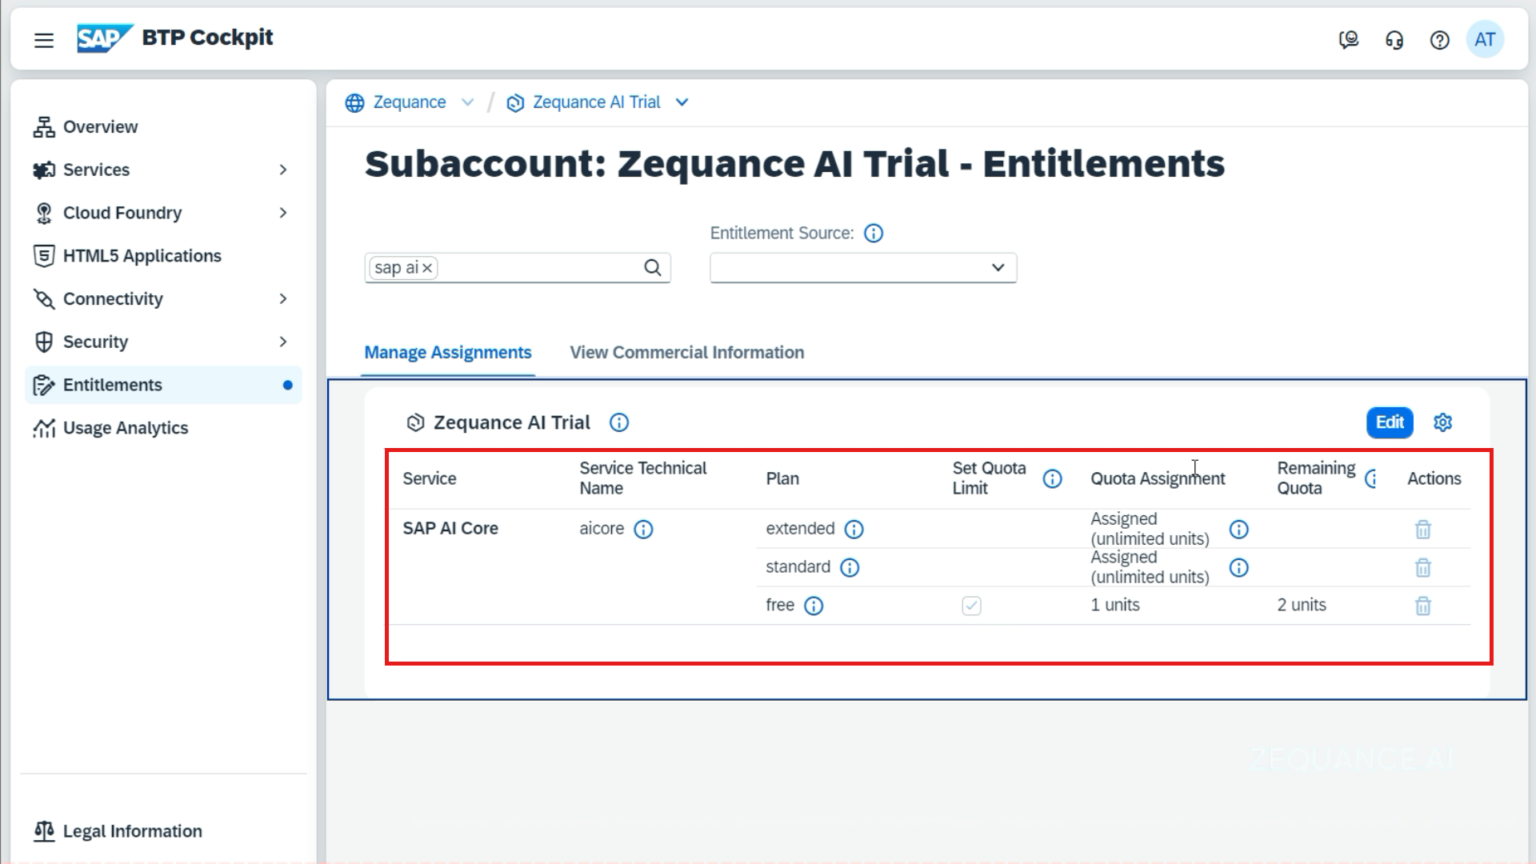
Task: Expand the Security sidebar chevron
Action: [x=283, y=342]
